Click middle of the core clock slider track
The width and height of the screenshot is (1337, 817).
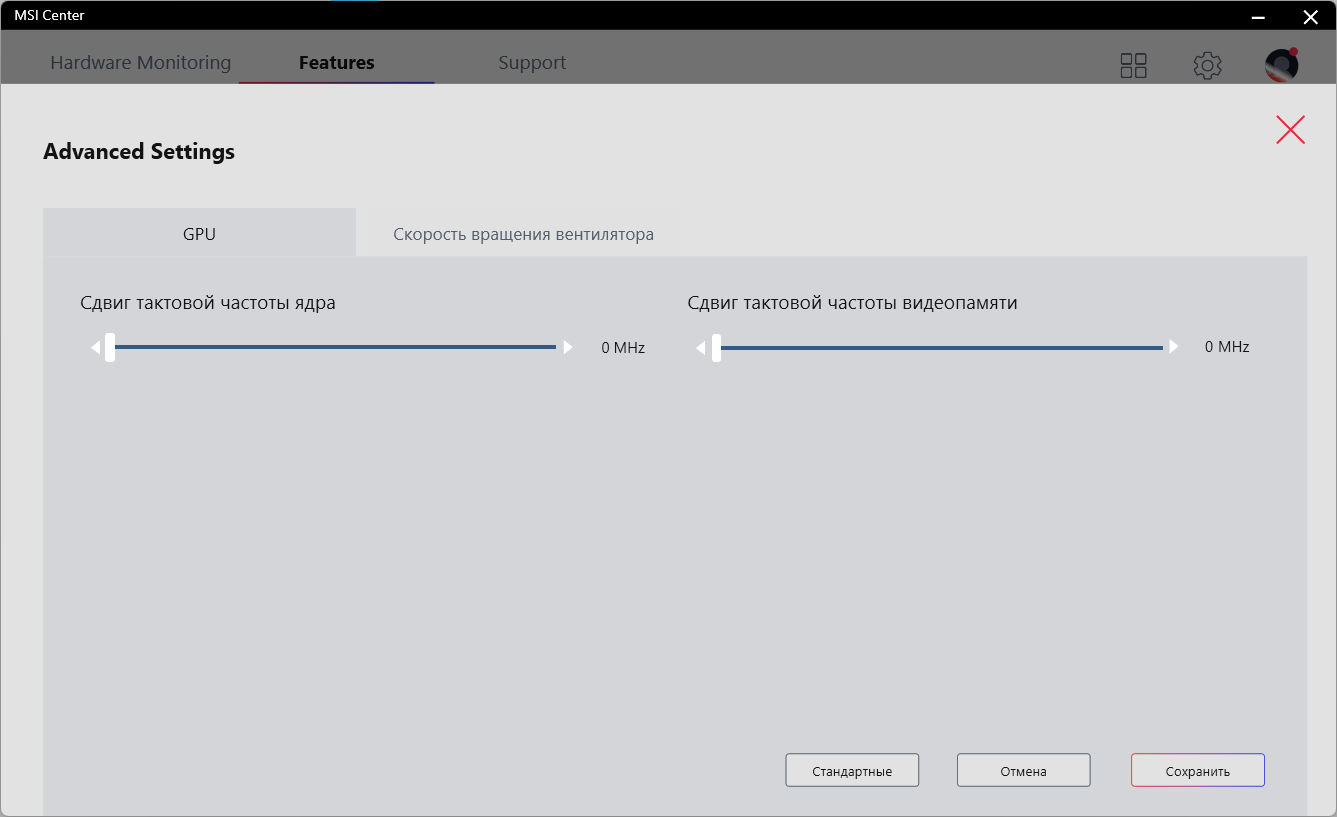[x=335, y=347]
